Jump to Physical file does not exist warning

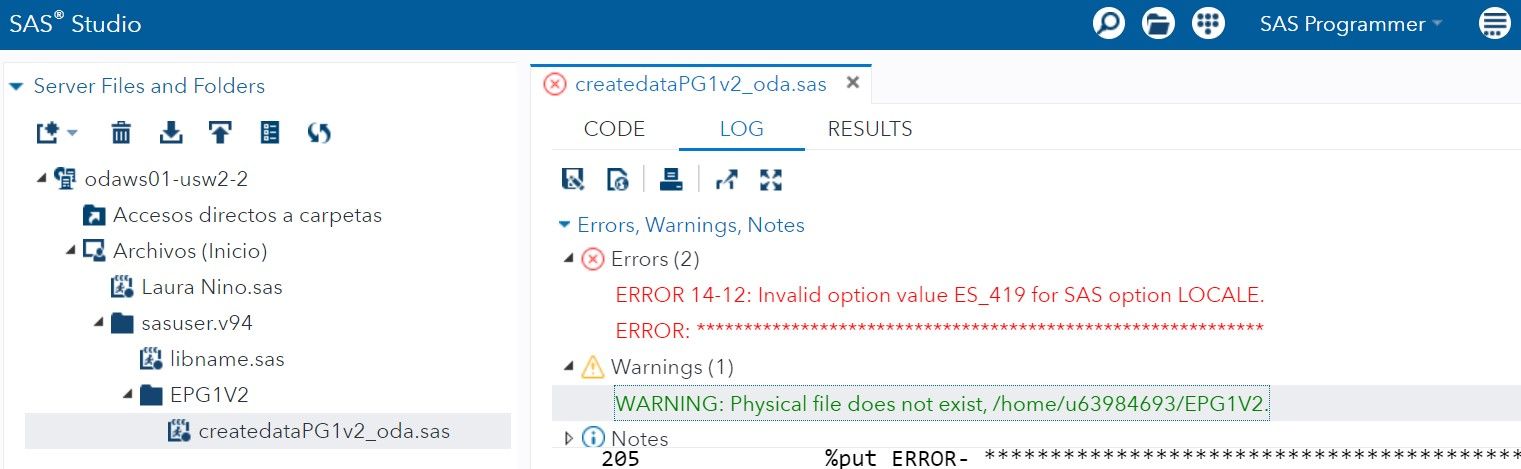coord(942,404)
